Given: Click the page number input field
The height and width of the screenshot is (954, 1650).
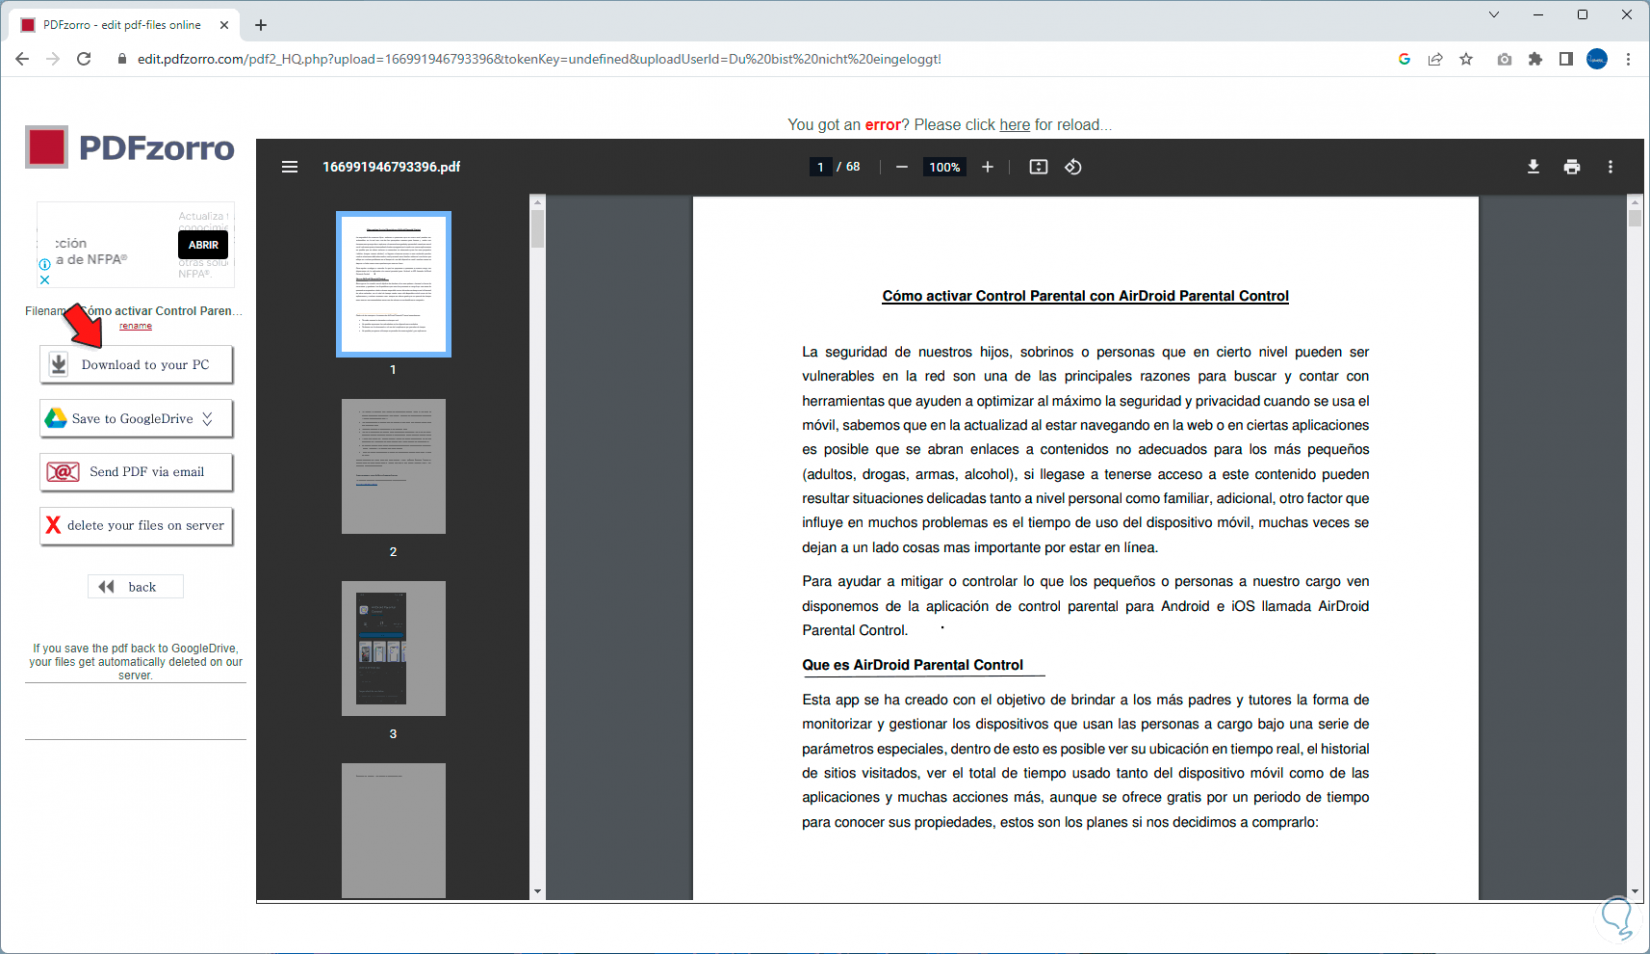Looking at the screenshot, I should tap(820, 167).
